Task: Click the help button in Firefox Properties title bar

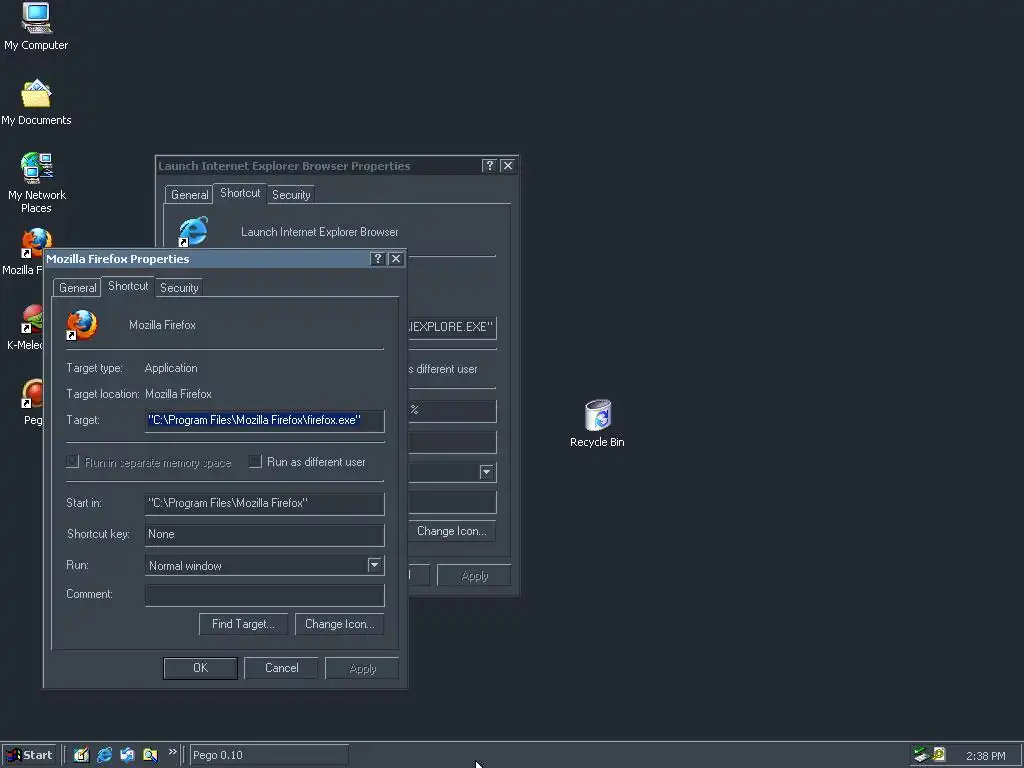Action: point(377,259)
